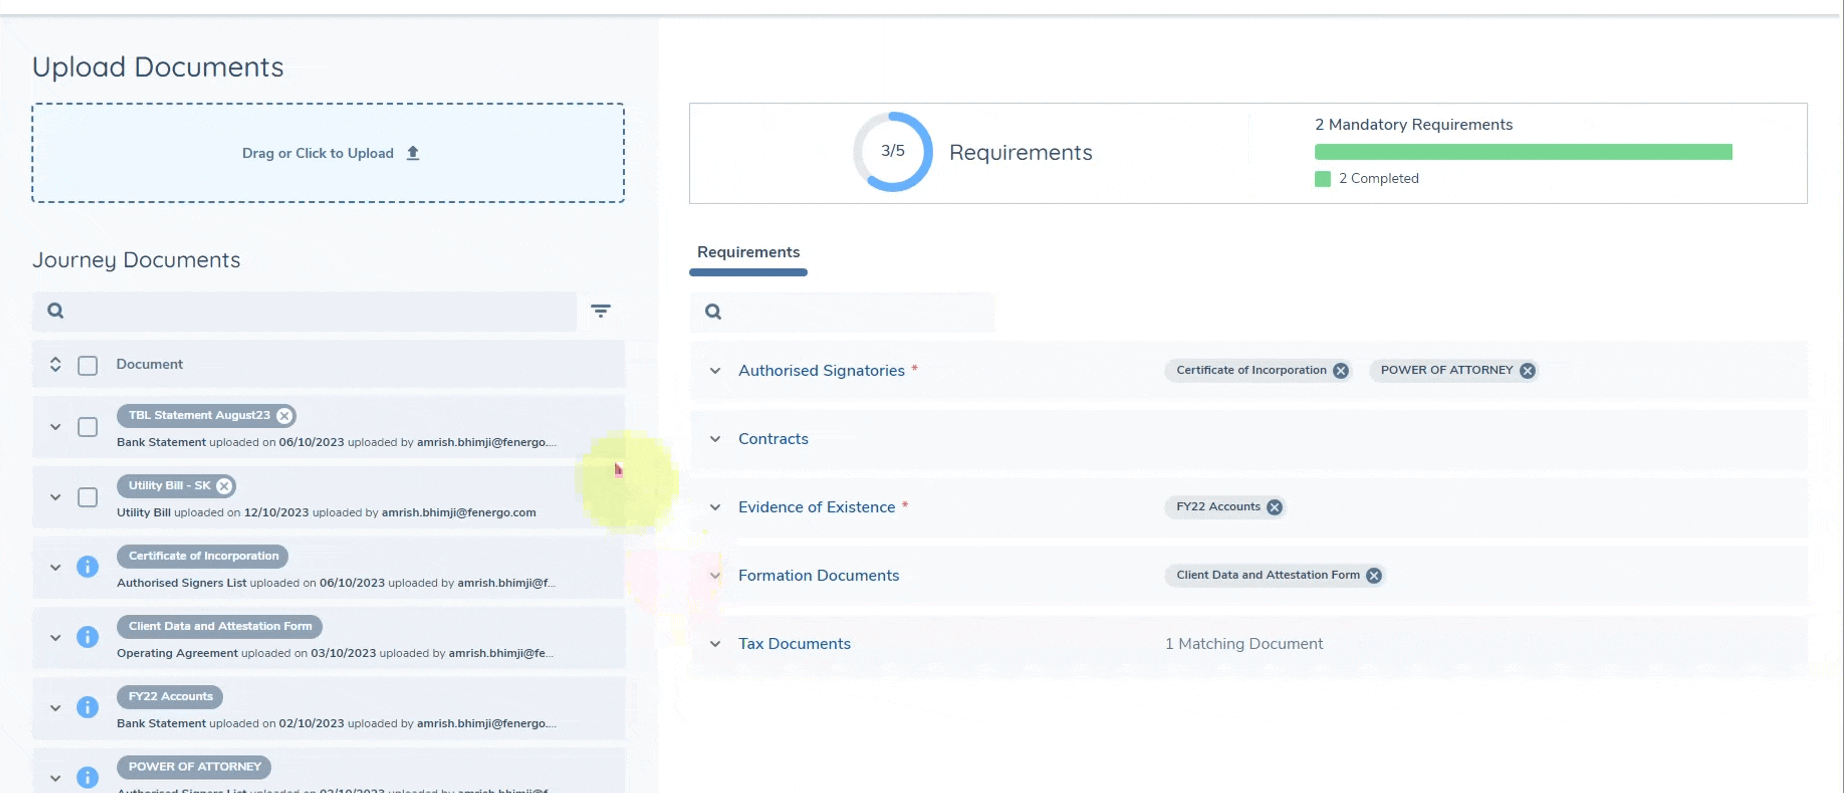The width and height of the screenshot is (1844, 793).
Task: Click info icon for Client Data and Attestation Form
Action: click(88, 637)
